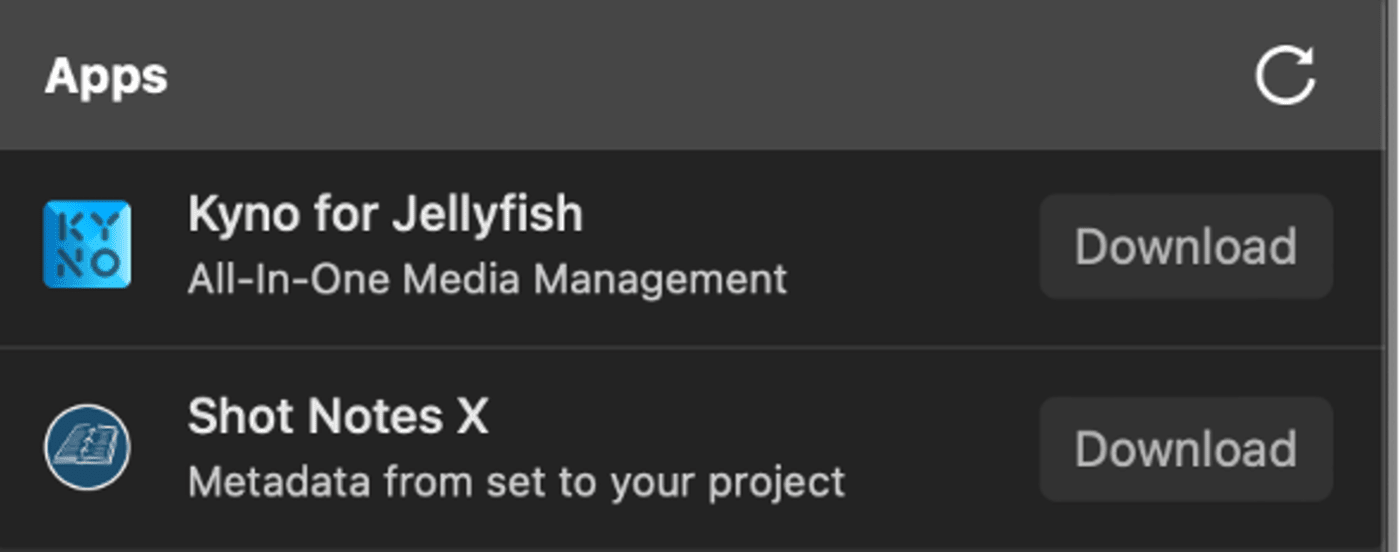The height and width of the screenshot is (552, 1400).
Task: Download Kyno for Jellyfish
Action: click(1186, 246)
